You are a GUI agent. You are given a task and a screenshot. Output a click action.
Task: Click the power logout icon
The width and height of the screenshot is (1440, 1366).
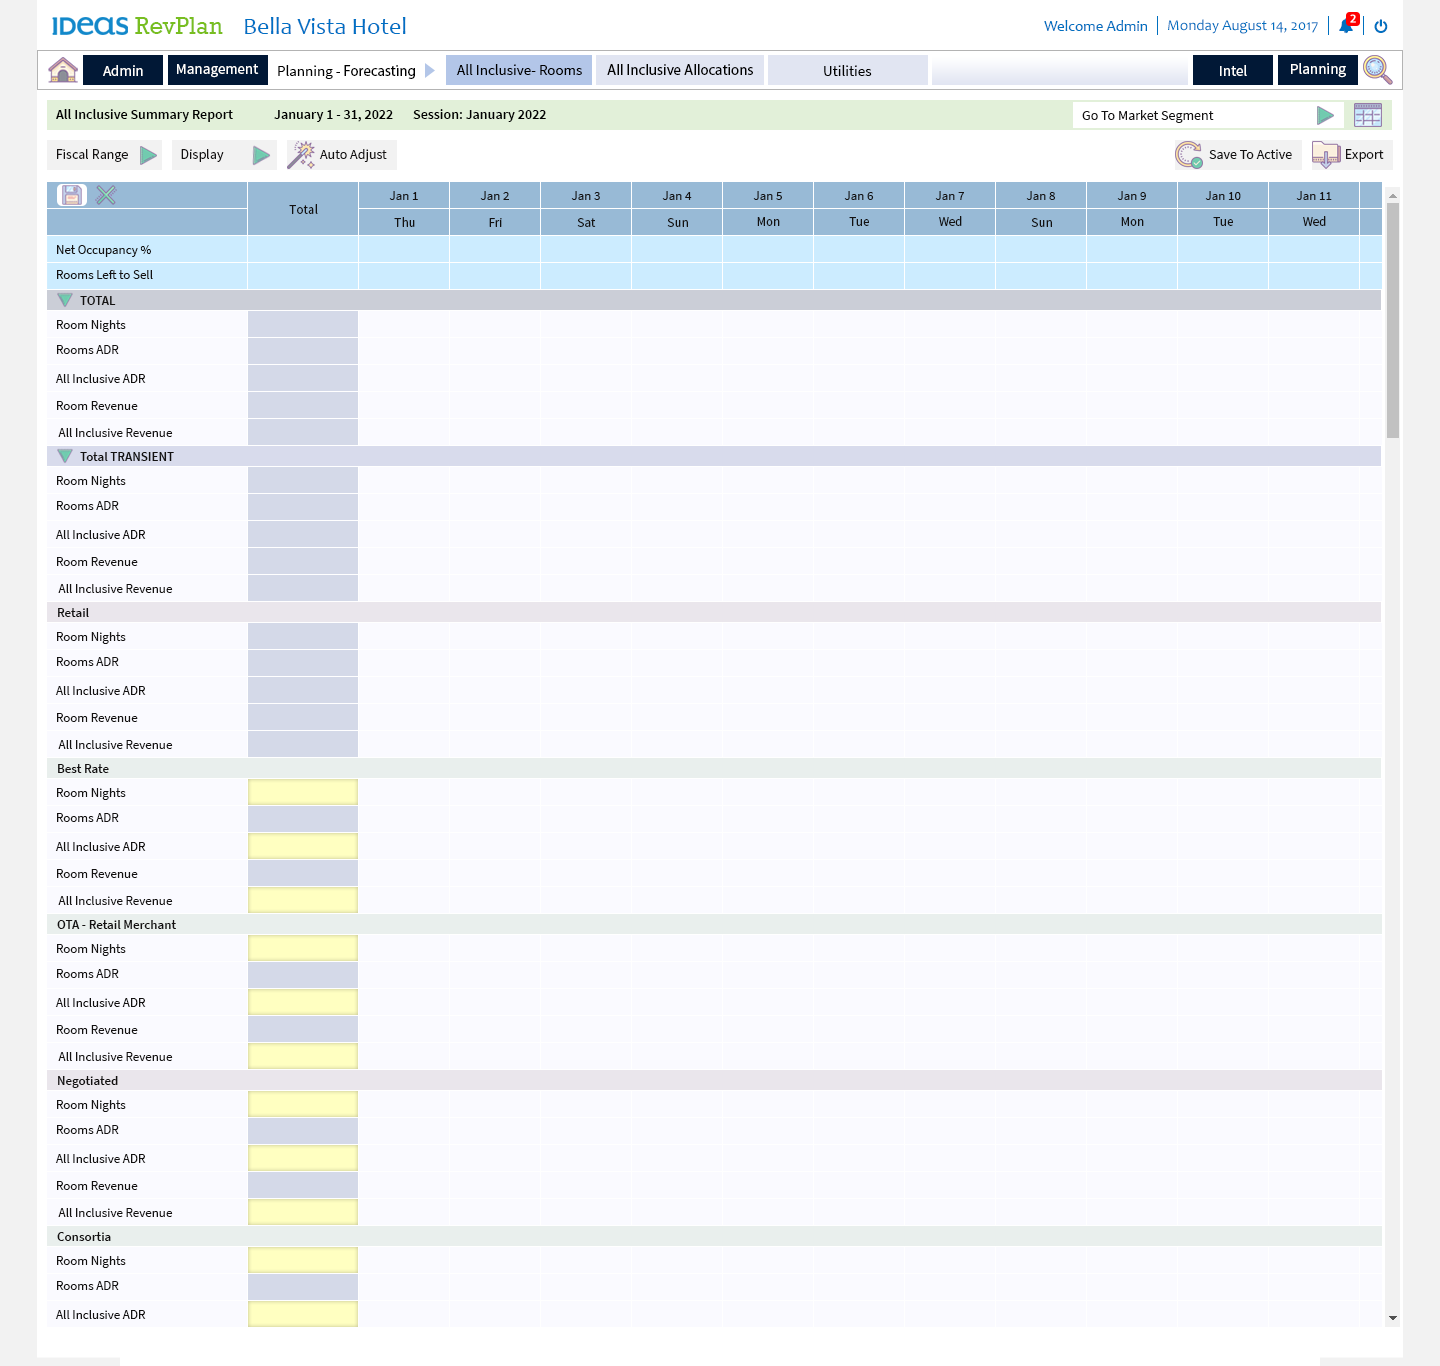coord(1381,26)
